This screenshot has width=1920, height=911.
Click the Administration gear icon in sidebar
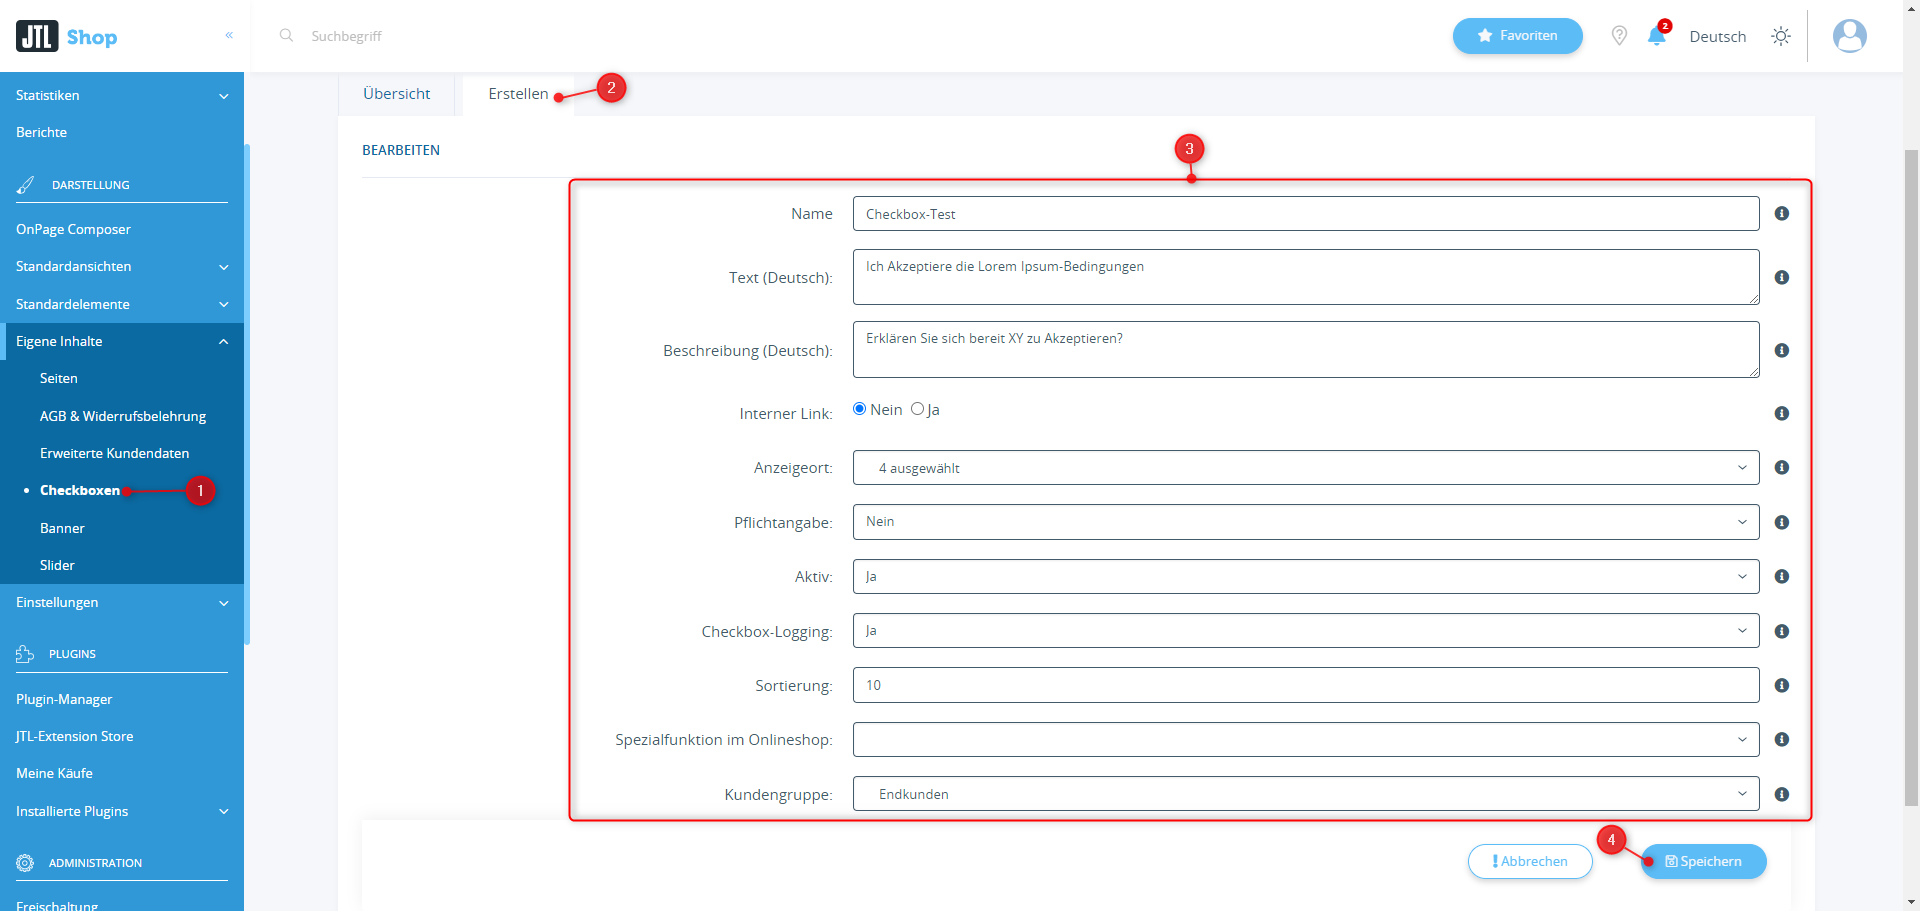(25, 863)
